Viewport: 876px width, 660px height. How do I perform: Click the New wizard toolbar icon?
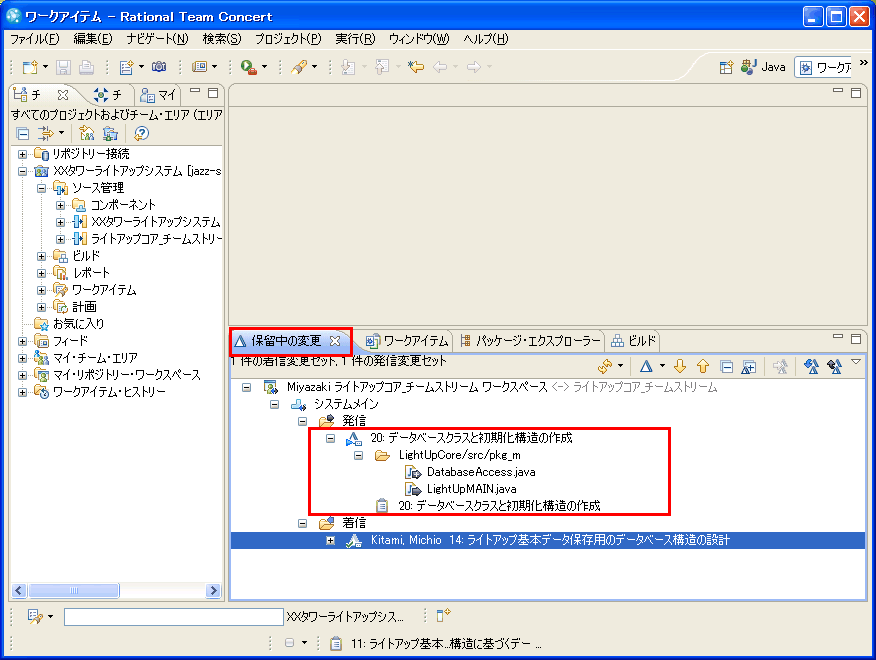click(x=30, y=67)
